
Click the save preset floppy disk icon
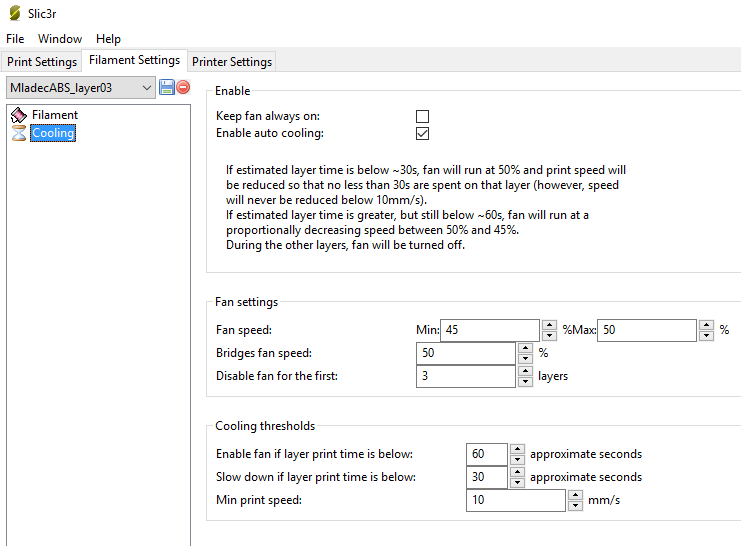pyautogui.click(x=166, y=88)
